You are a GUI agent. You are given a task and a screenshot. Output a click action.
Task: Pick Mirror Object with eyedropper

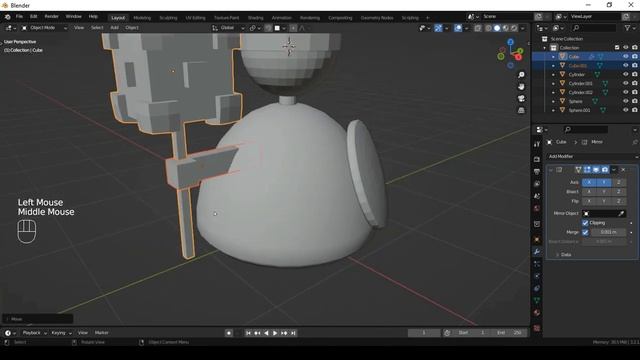point(621,213)
